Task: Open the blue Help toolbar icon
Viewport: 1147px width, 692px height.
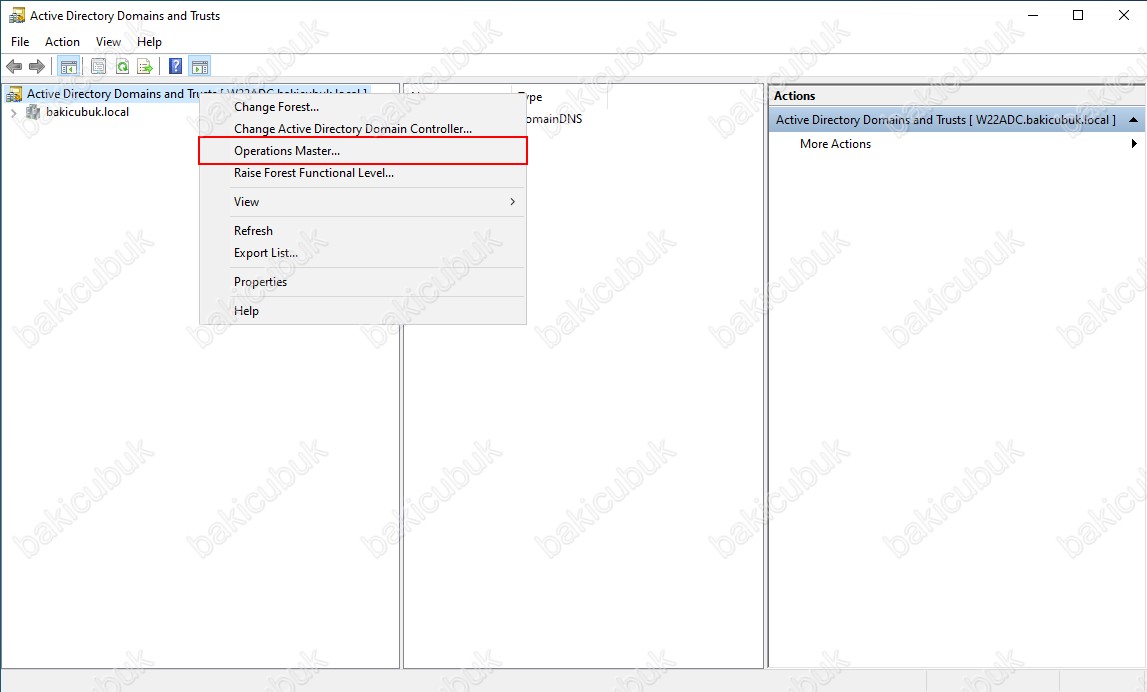Action: click(176, 67)
